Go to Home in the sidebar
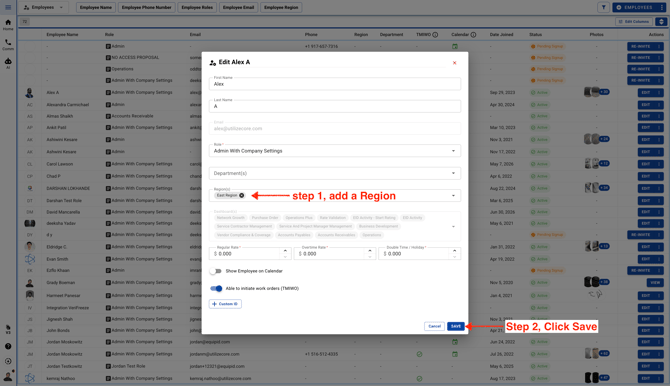This screenshot has height=386, width=670. [x=8, y=24]
